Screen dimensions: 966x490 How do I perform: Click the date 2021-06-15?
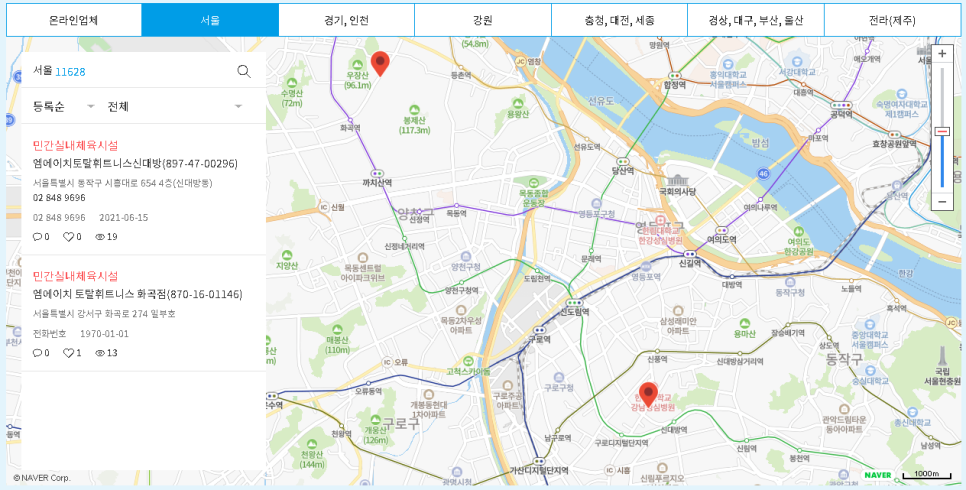click(123, 218)
